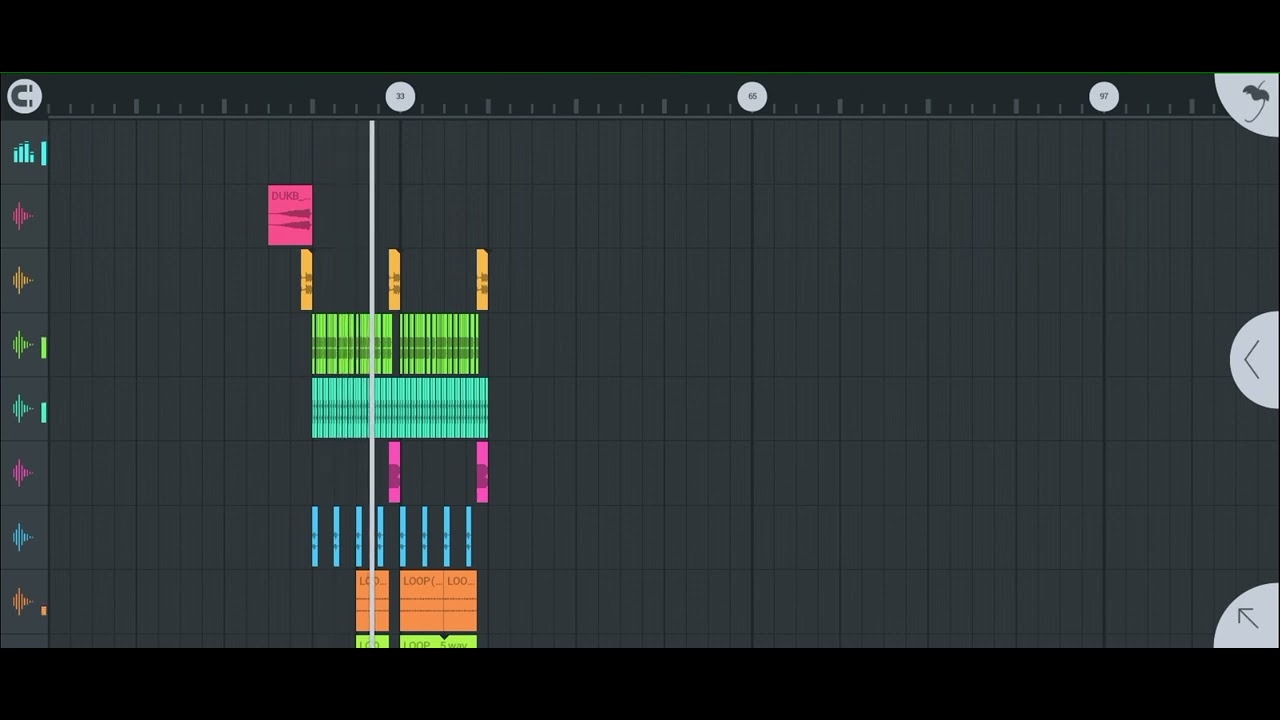
Task: Select the last yellow clip
Action: [x=482, y=280]
